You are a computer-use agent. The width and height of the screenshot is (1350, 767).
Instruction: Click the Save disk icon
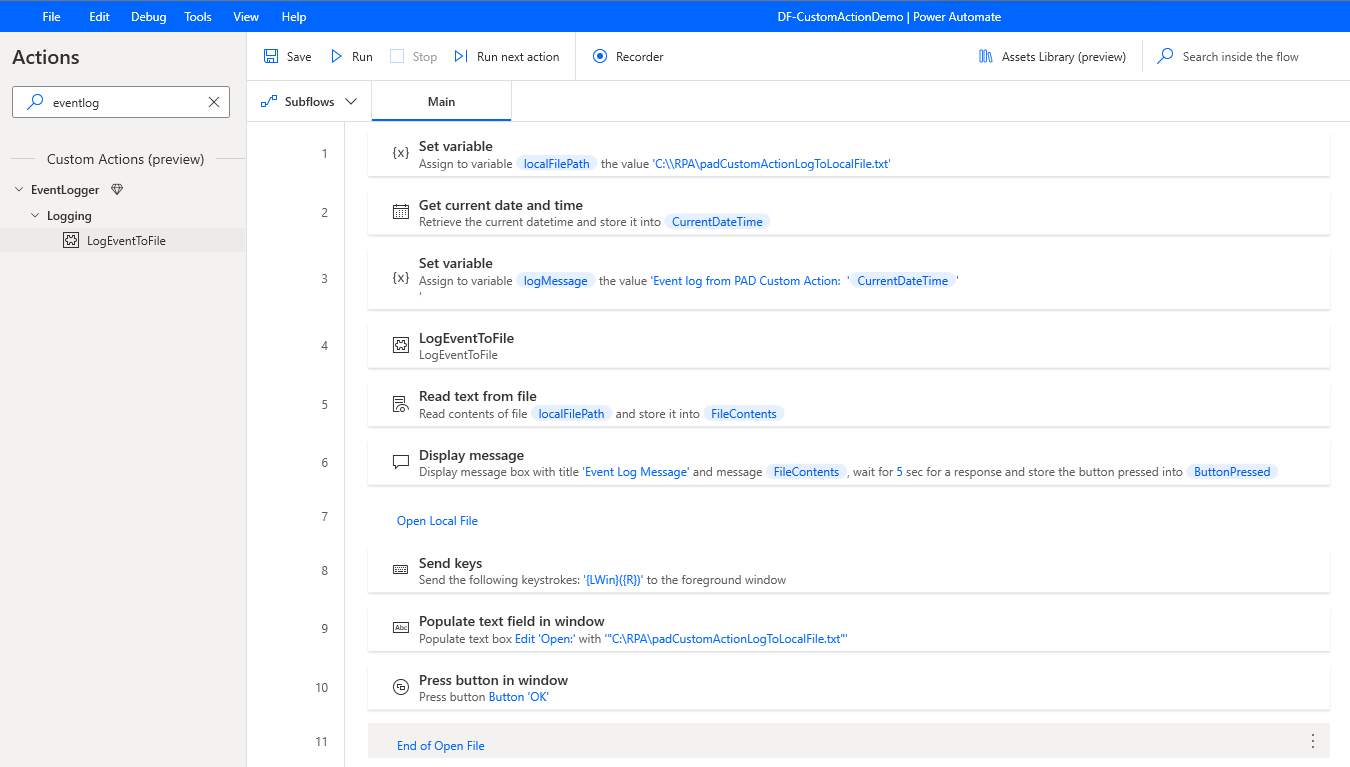tap(271, 57)
